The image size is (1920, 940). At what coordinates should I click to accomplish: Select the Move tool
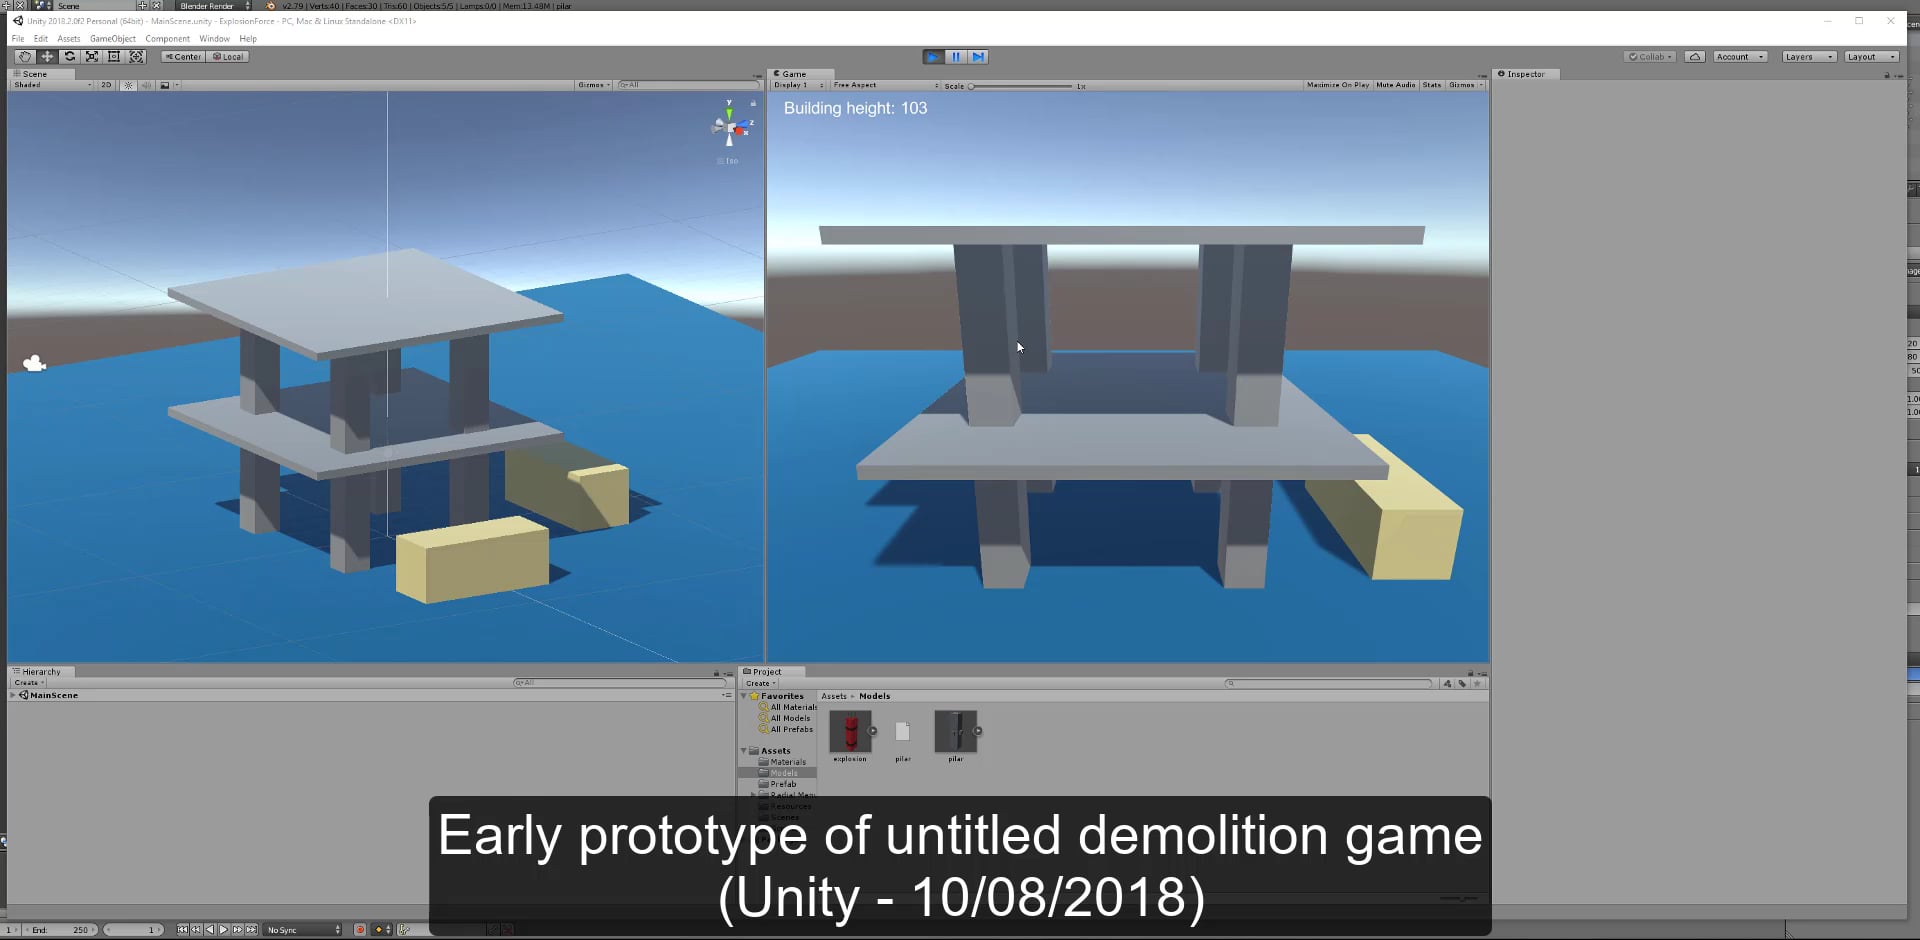click(x=47, y=57)
